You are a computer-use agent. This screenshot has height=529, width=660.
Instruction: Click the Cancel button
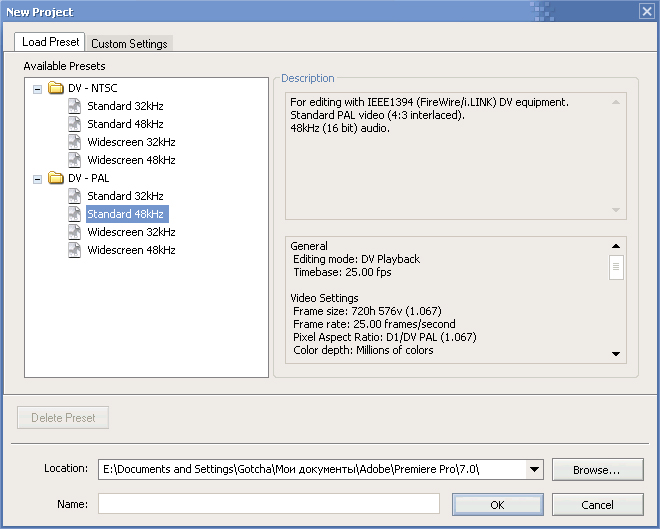pyautogui.click(x=597, y=505)
